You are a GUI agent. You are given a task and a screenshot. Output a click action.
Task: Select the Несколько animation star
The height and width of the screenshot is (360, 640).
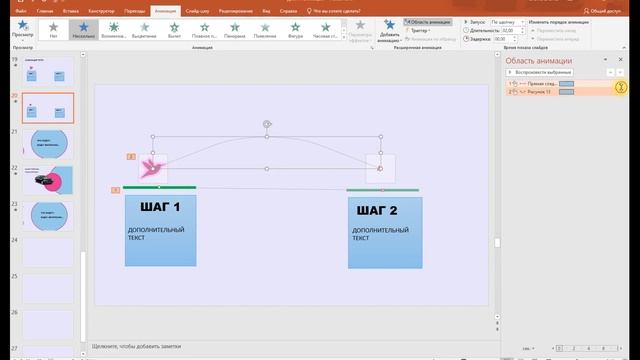coord(83,30)
